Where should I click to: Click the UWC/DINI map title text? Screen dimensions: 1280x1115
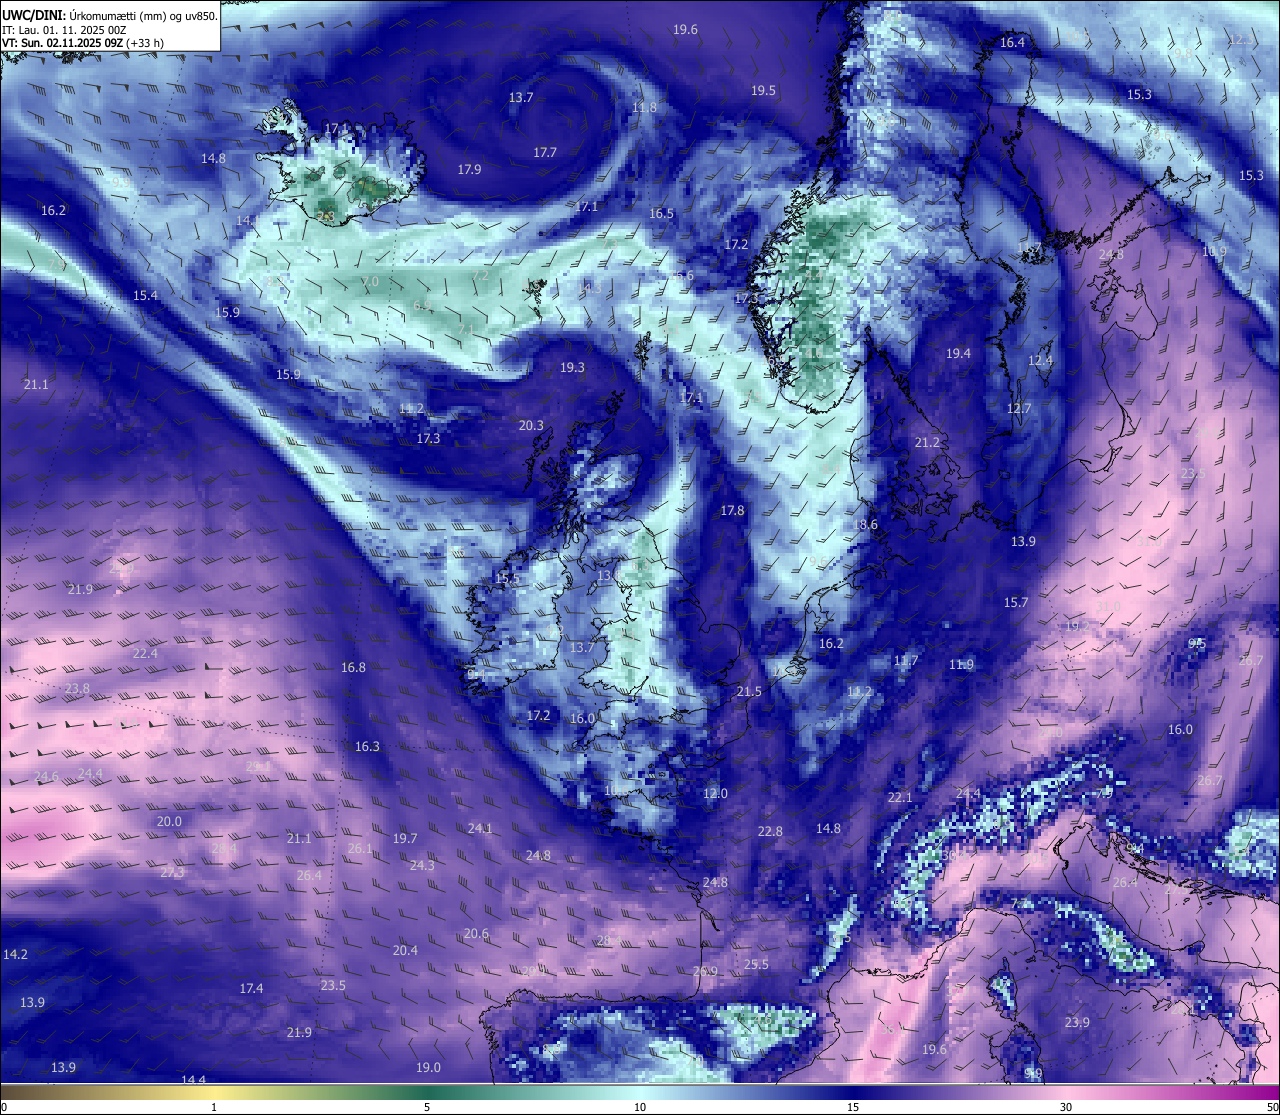point(109,16)
